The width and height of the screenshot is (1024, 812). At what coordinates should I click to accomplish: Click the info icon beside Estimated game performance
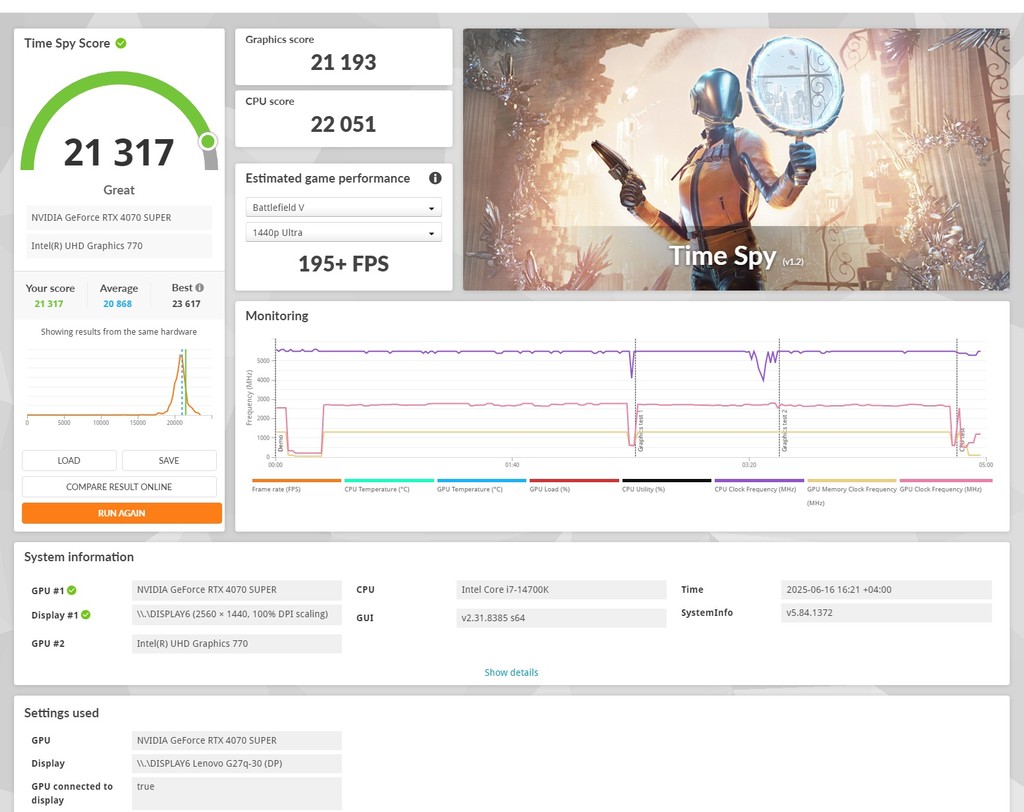[435, 178]
